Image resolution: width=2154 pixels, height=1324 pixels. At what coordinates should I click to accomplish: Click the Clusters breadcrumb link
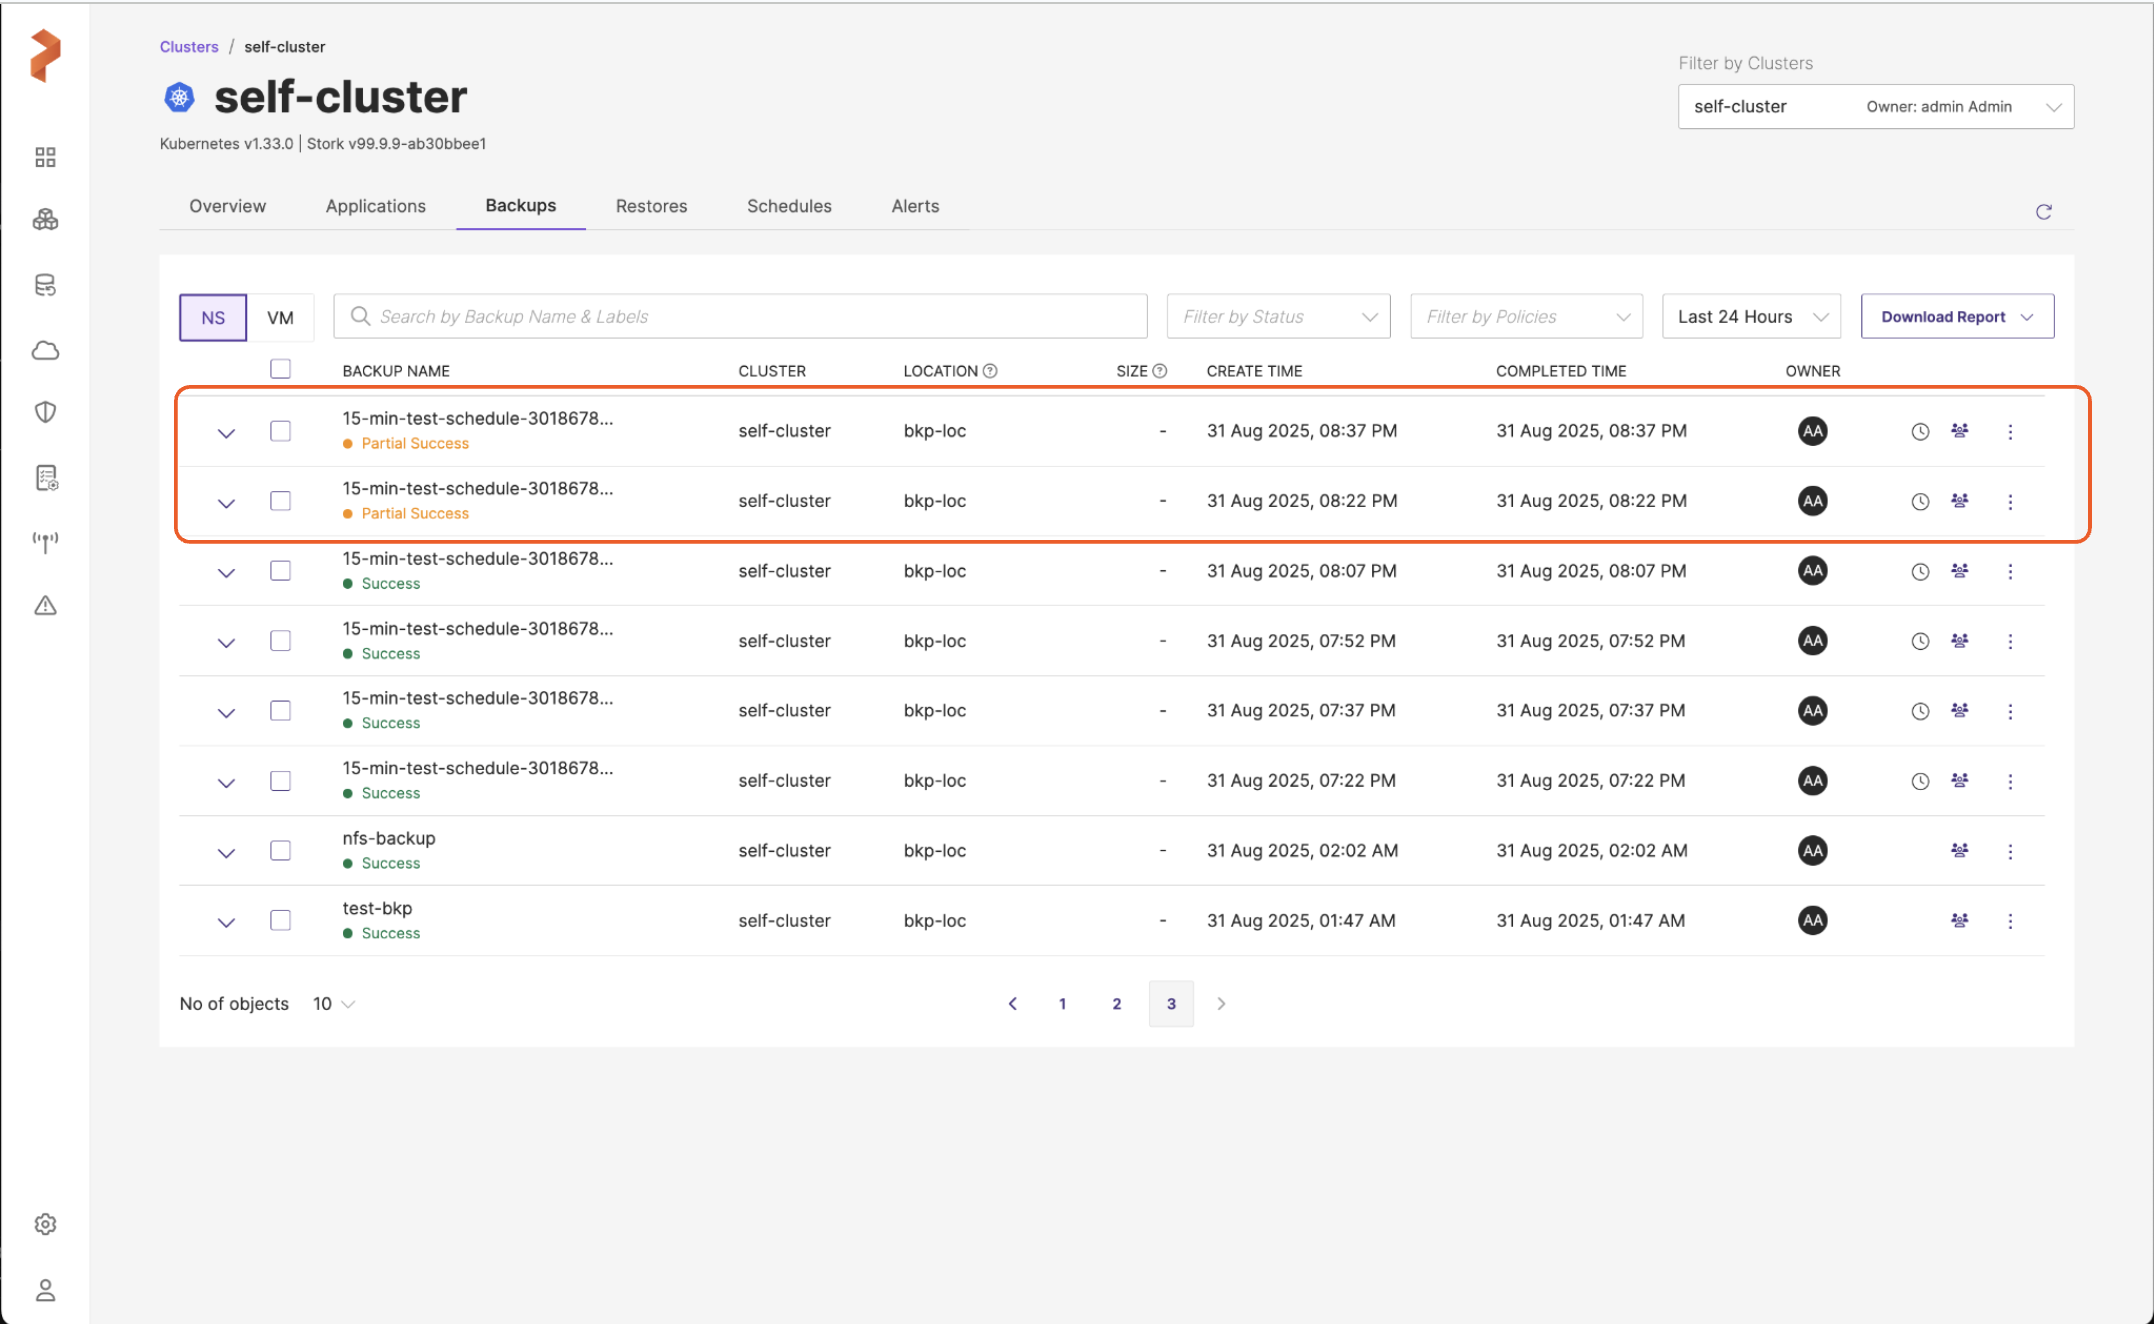[x=188, y=47]
